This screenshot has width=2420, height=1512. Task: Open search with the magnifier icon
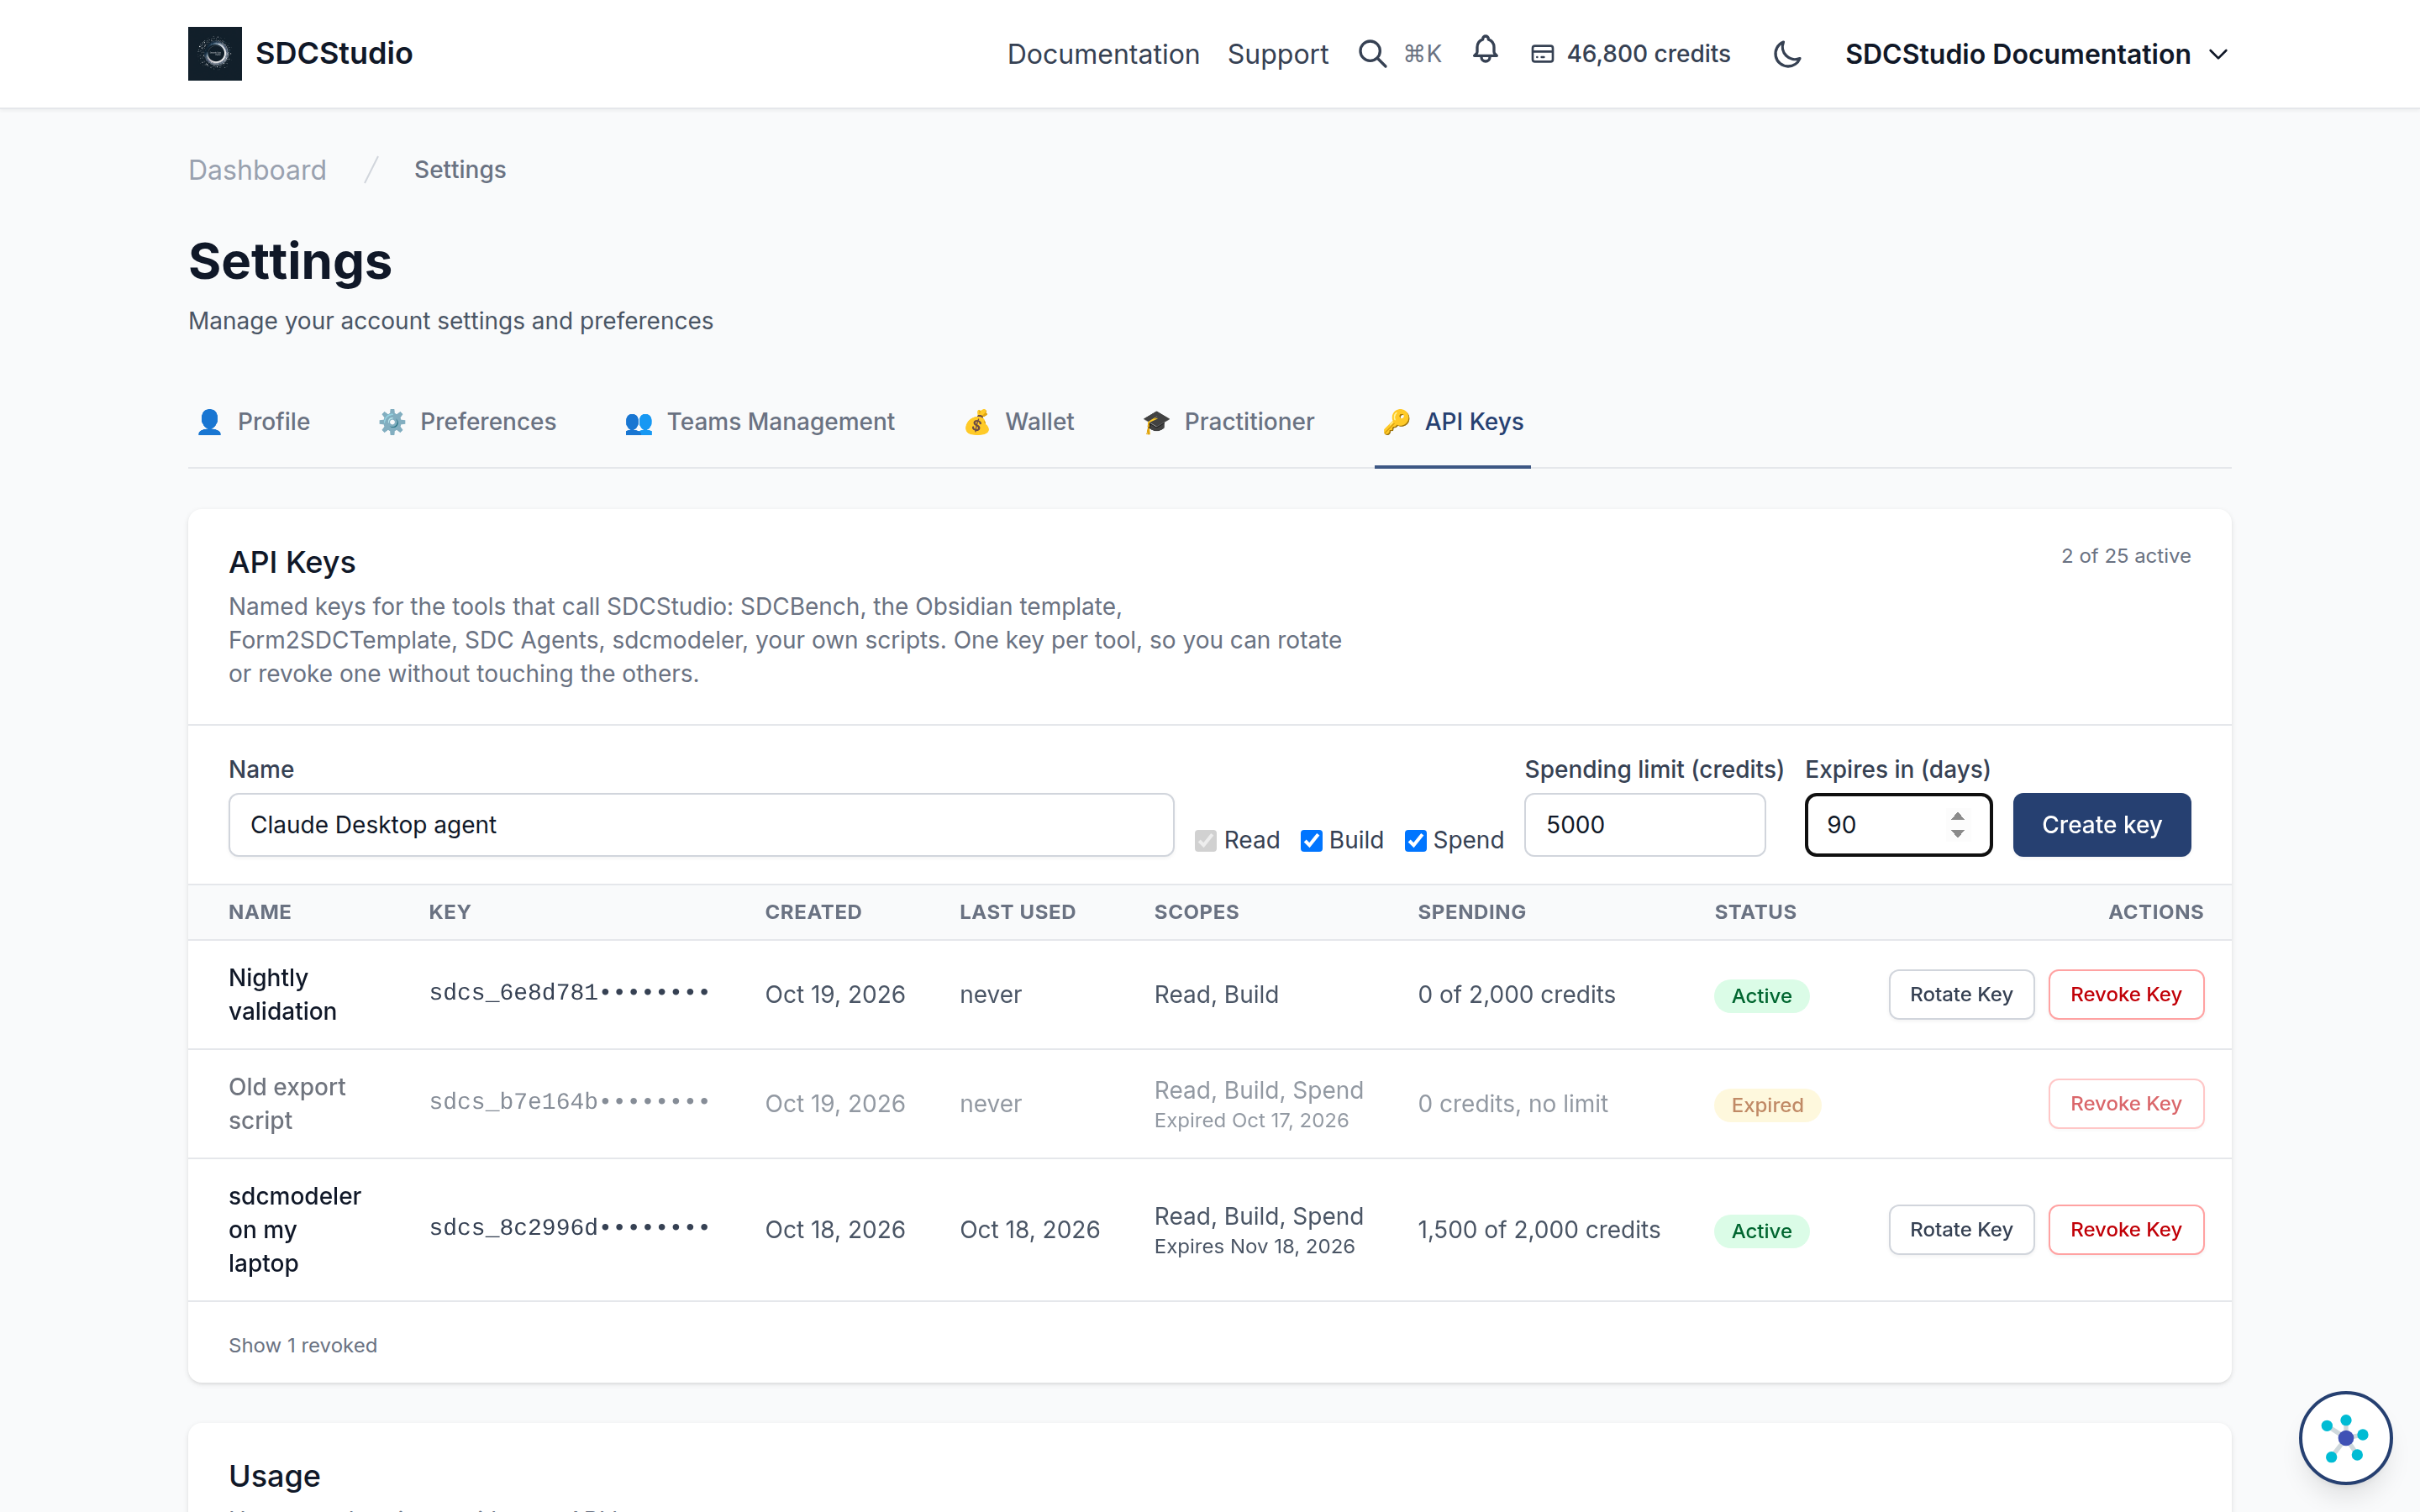coord(1372,54)
